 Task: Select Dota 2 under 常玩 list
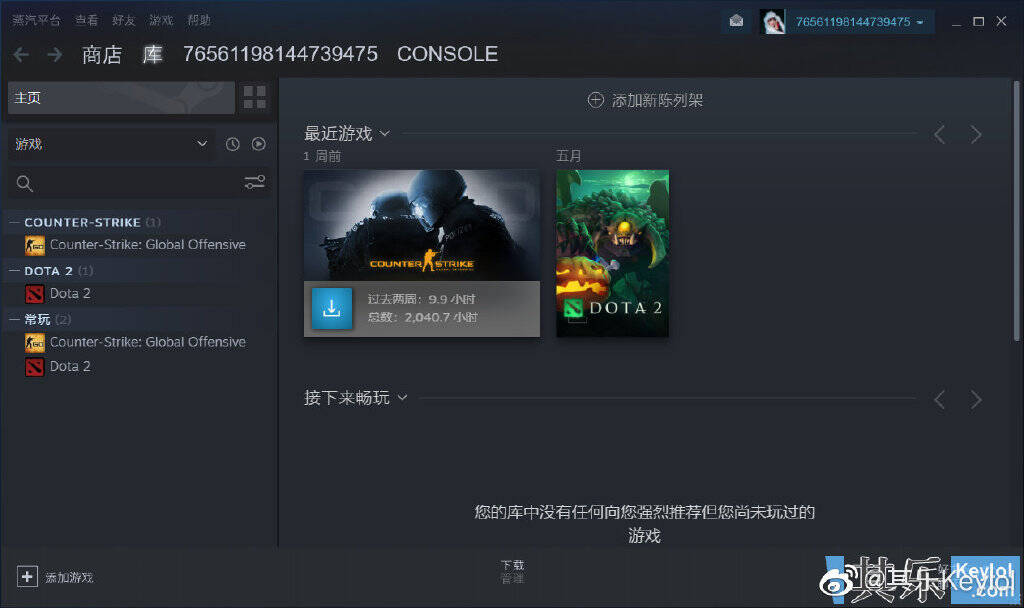coord(70,366)
